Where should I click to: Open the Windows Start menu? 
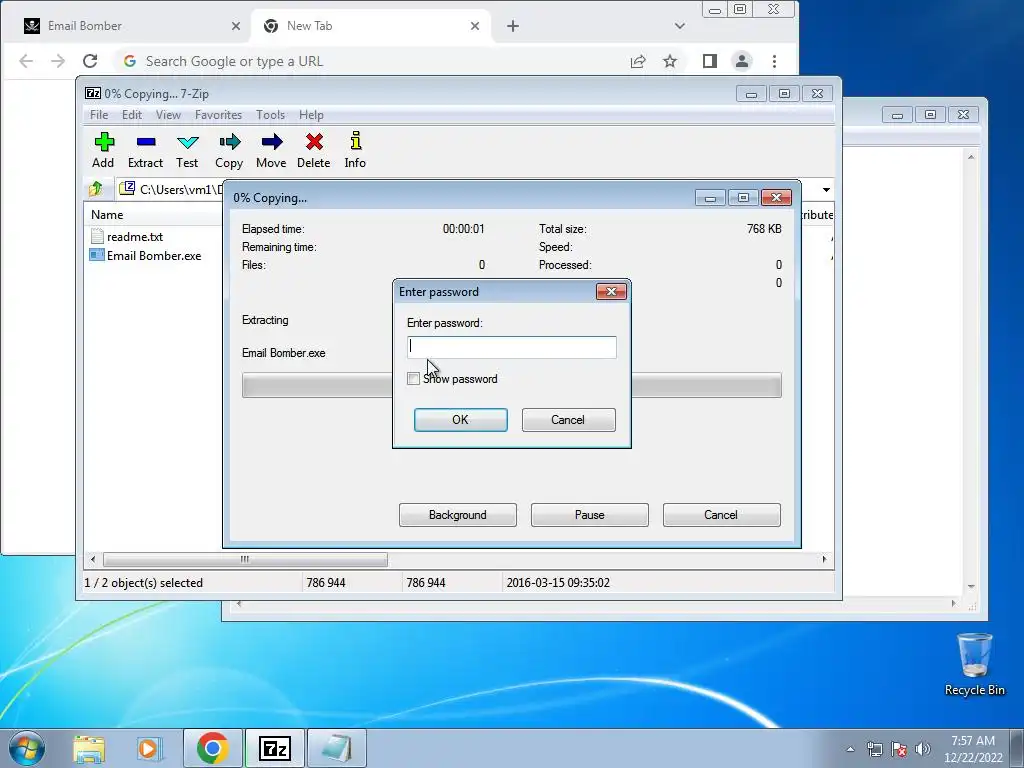[x=27, y=748]
